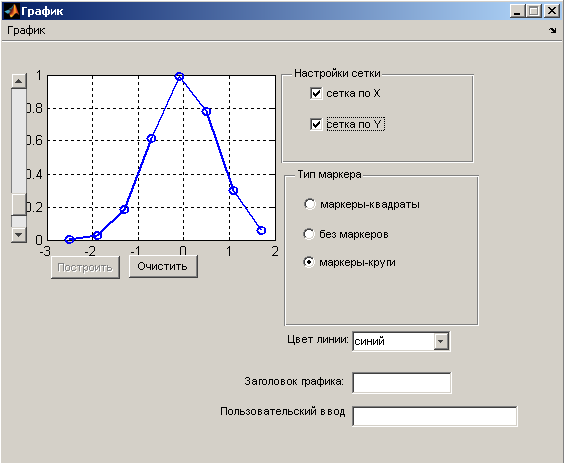This screenshot has height=463, width=564.
Task: Click the 'Настройки сетки' panel title
Action: (x=337, y=73)
